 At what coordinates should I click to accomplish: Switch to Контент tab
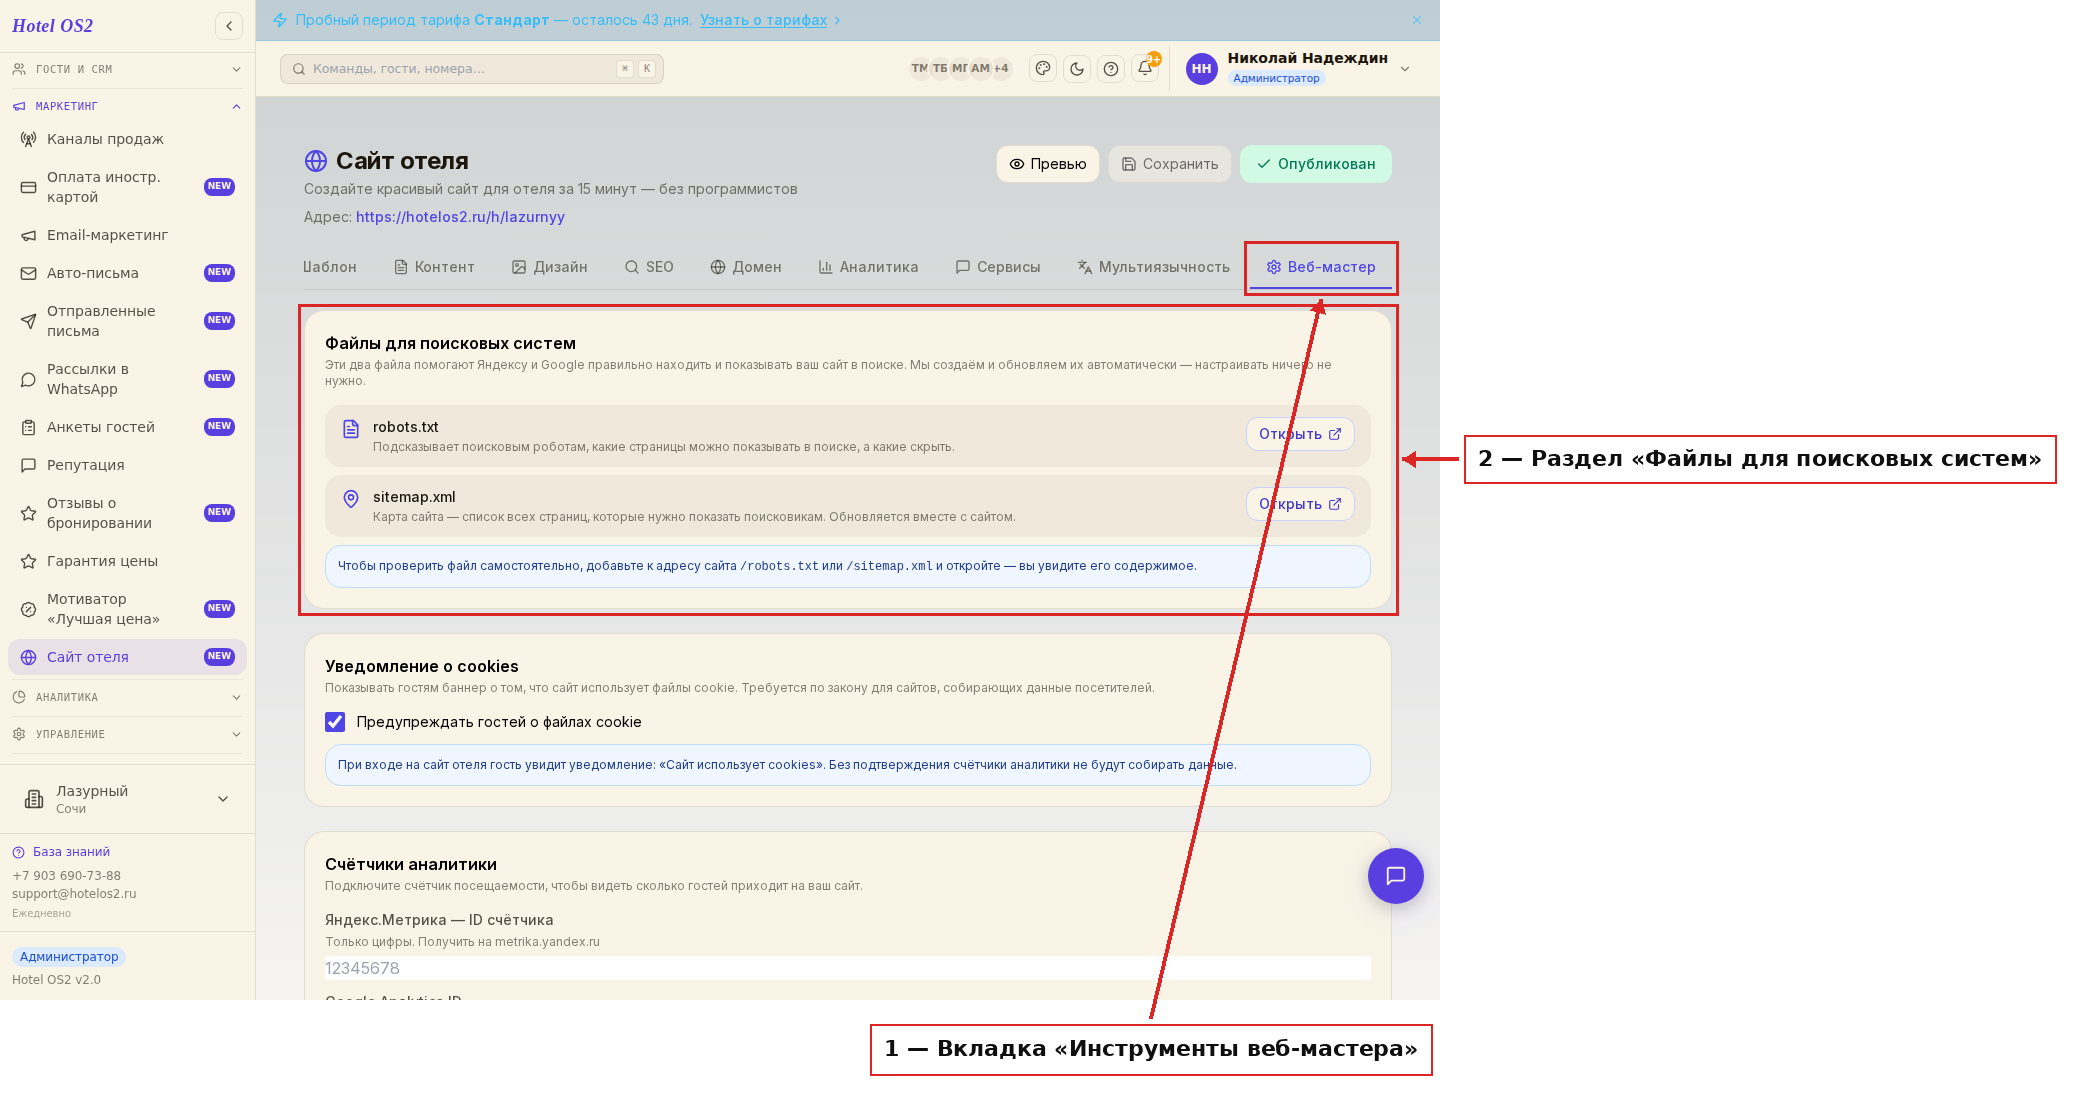(434, 267)
